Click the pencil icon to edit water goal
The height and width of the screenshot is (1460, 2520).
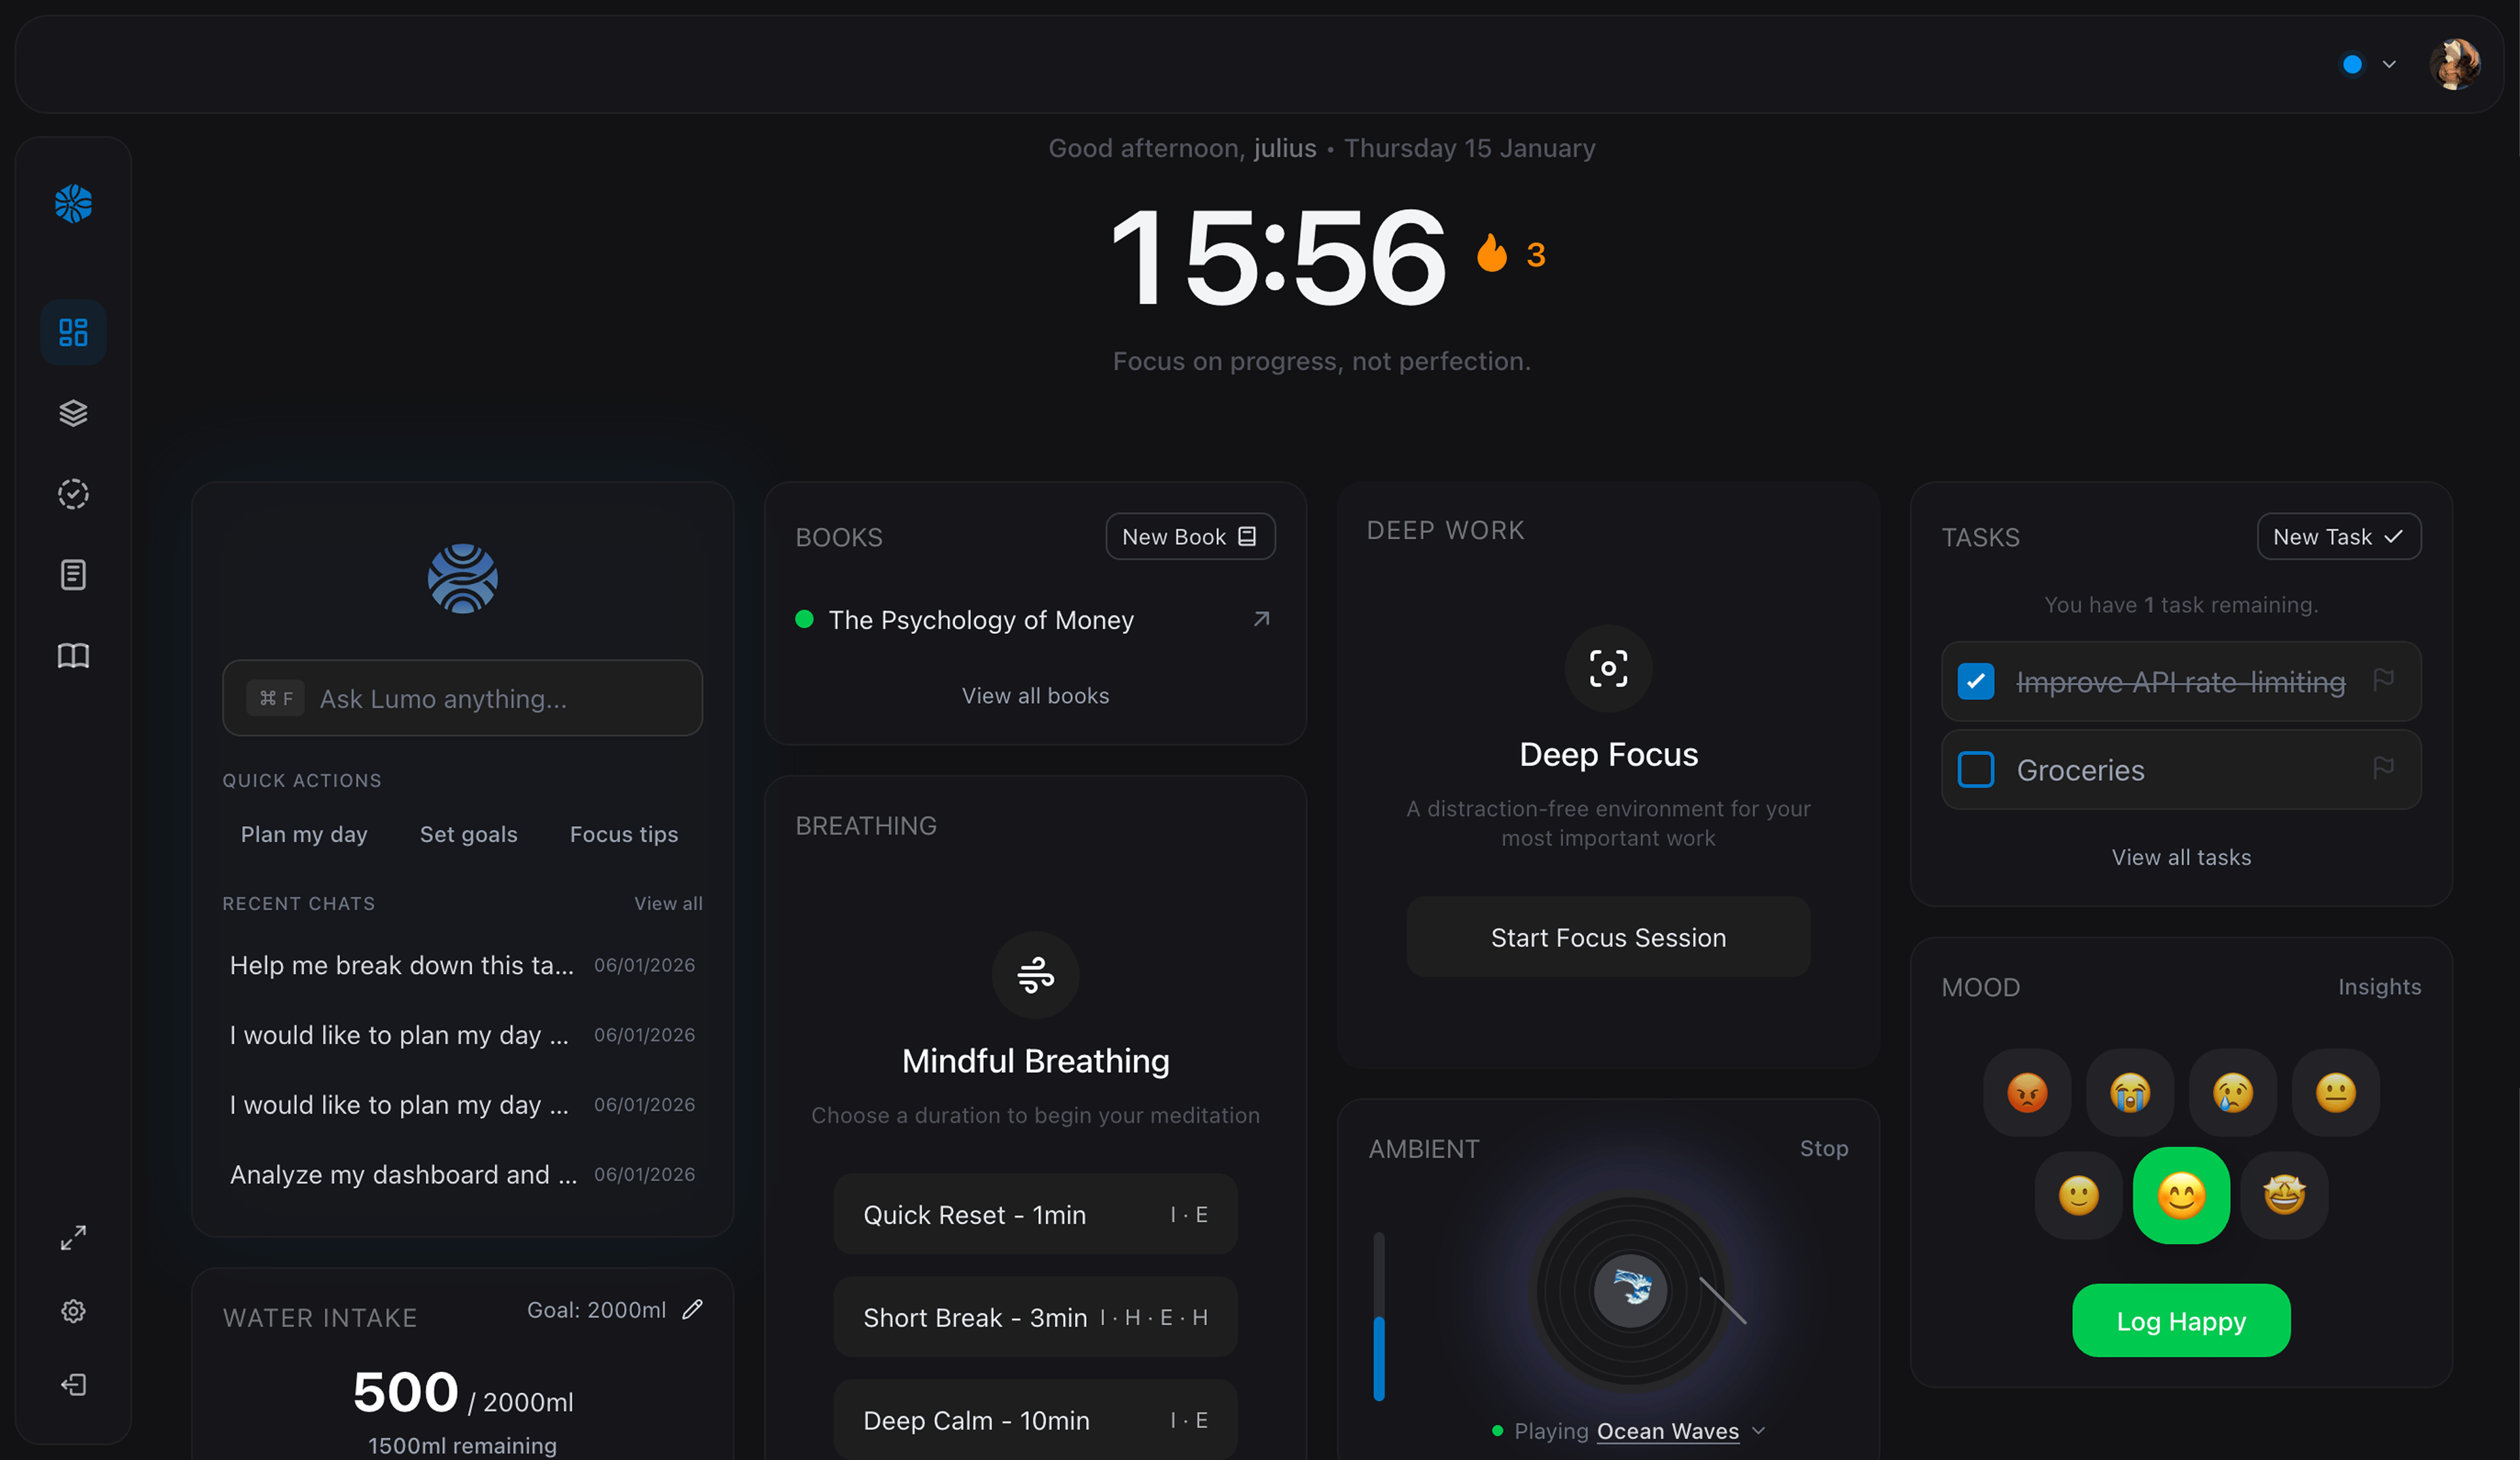(694, 1309)
